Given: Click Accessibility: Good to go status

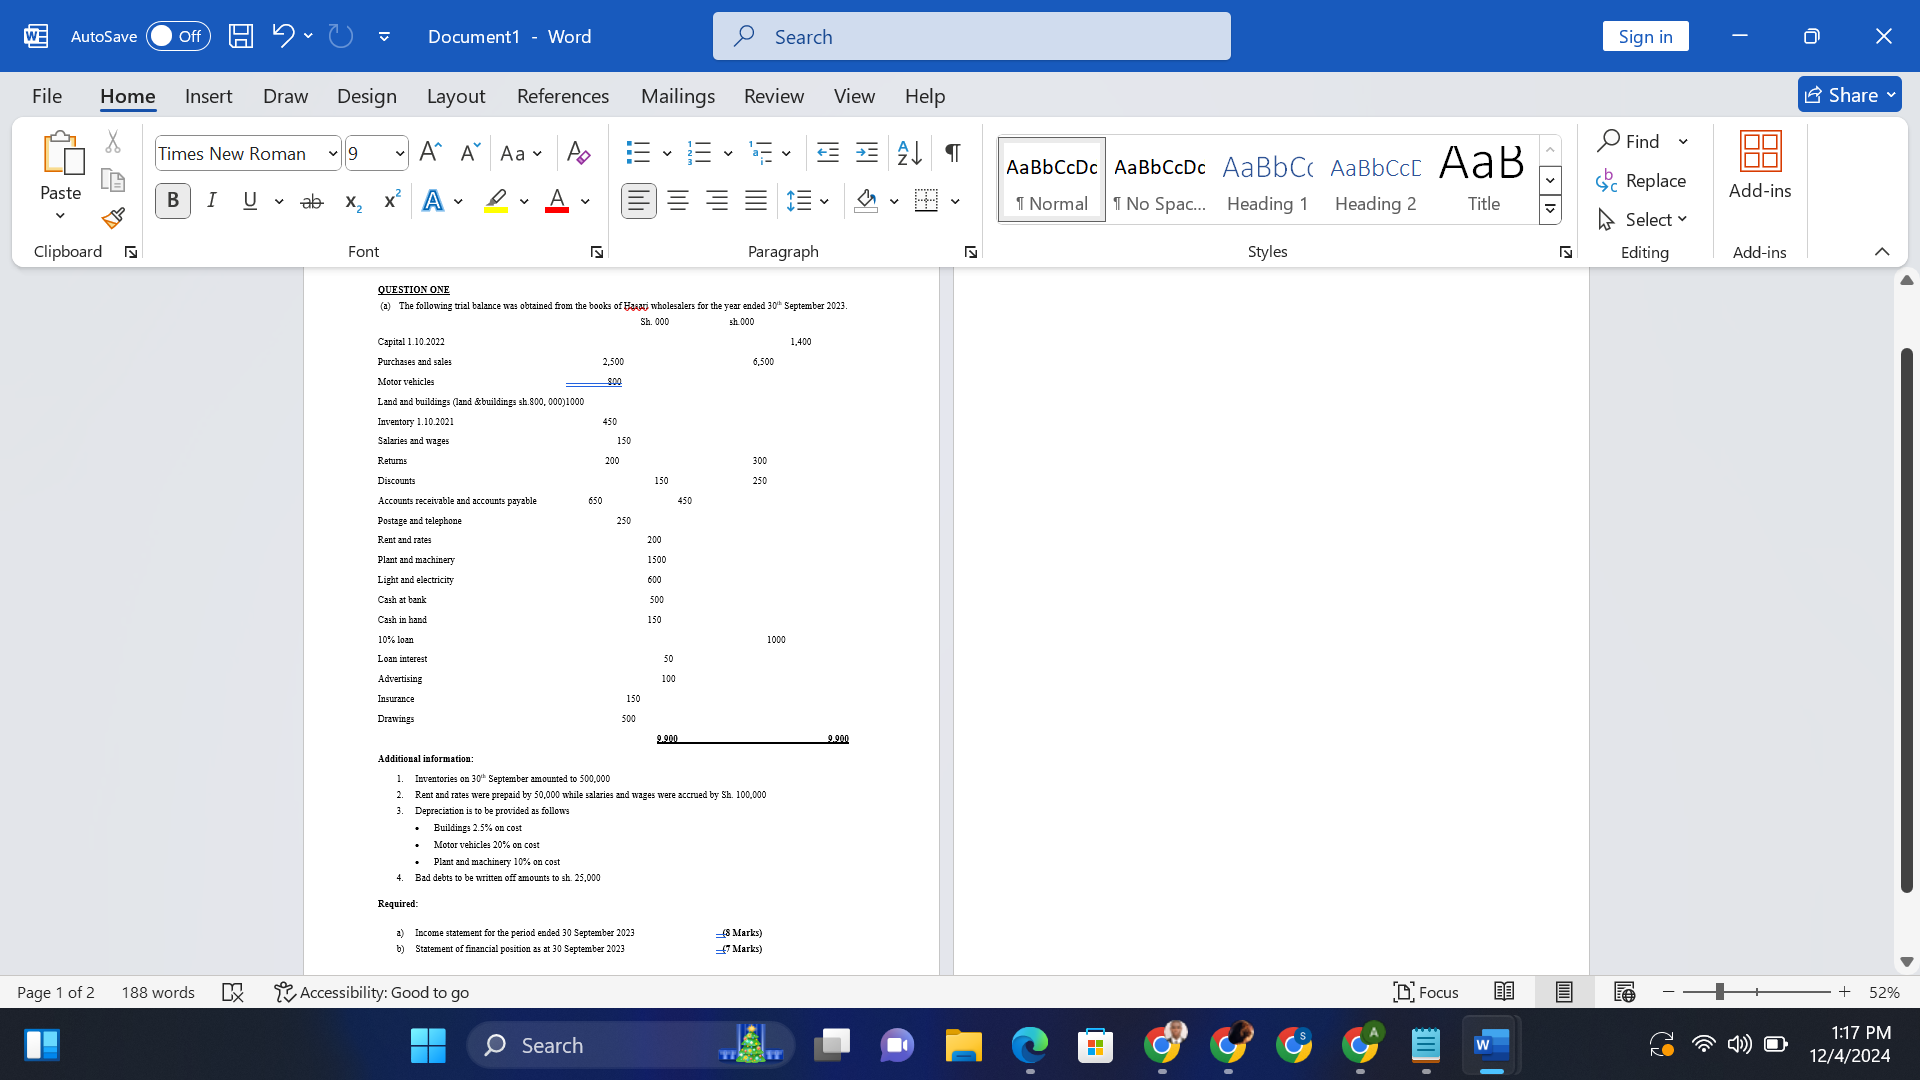Looking at the screenshot, I should point(372,992).
